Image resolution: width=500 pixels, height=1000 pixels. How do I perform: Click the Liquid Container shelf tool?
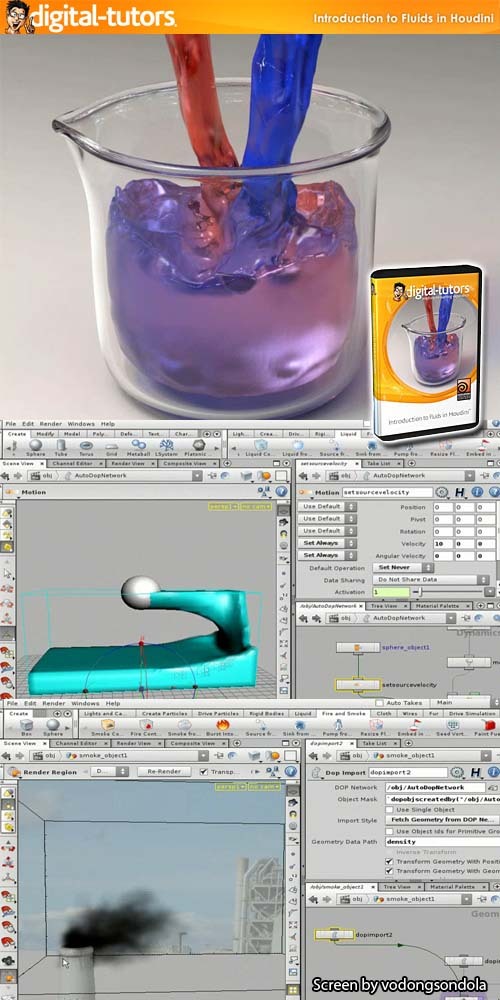[261, 446]
